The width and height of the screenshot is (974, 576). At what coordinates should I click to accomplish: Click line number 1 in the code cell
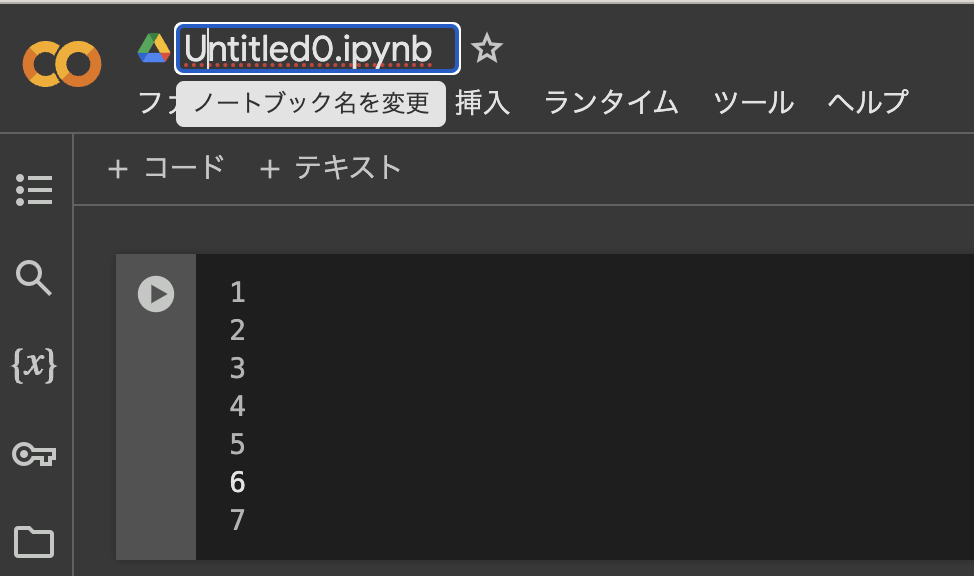pyautogui.click(x=237, y=293)
